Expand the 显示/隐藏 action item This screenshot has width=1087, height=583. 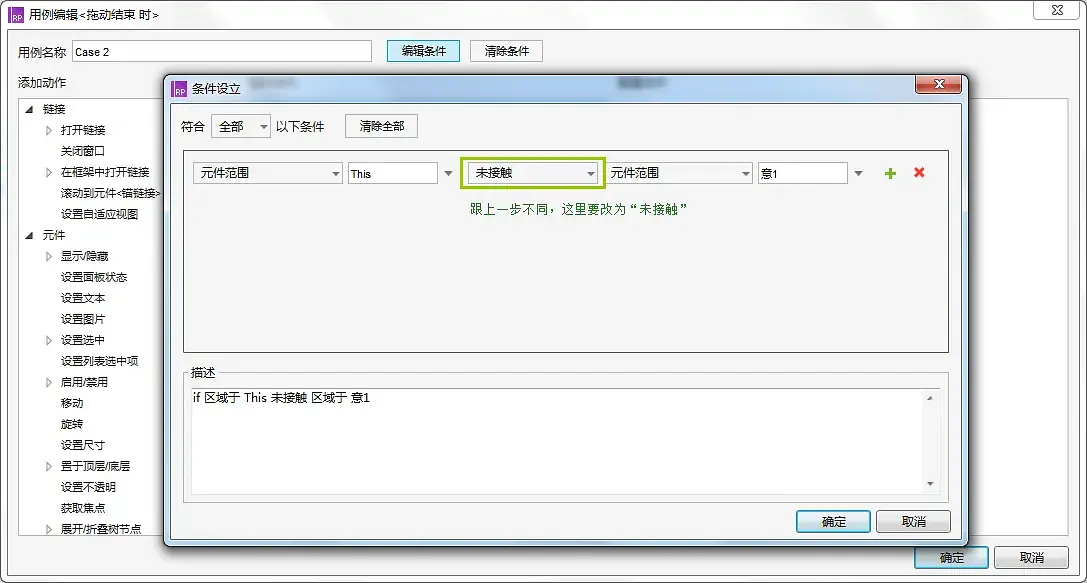47,256
